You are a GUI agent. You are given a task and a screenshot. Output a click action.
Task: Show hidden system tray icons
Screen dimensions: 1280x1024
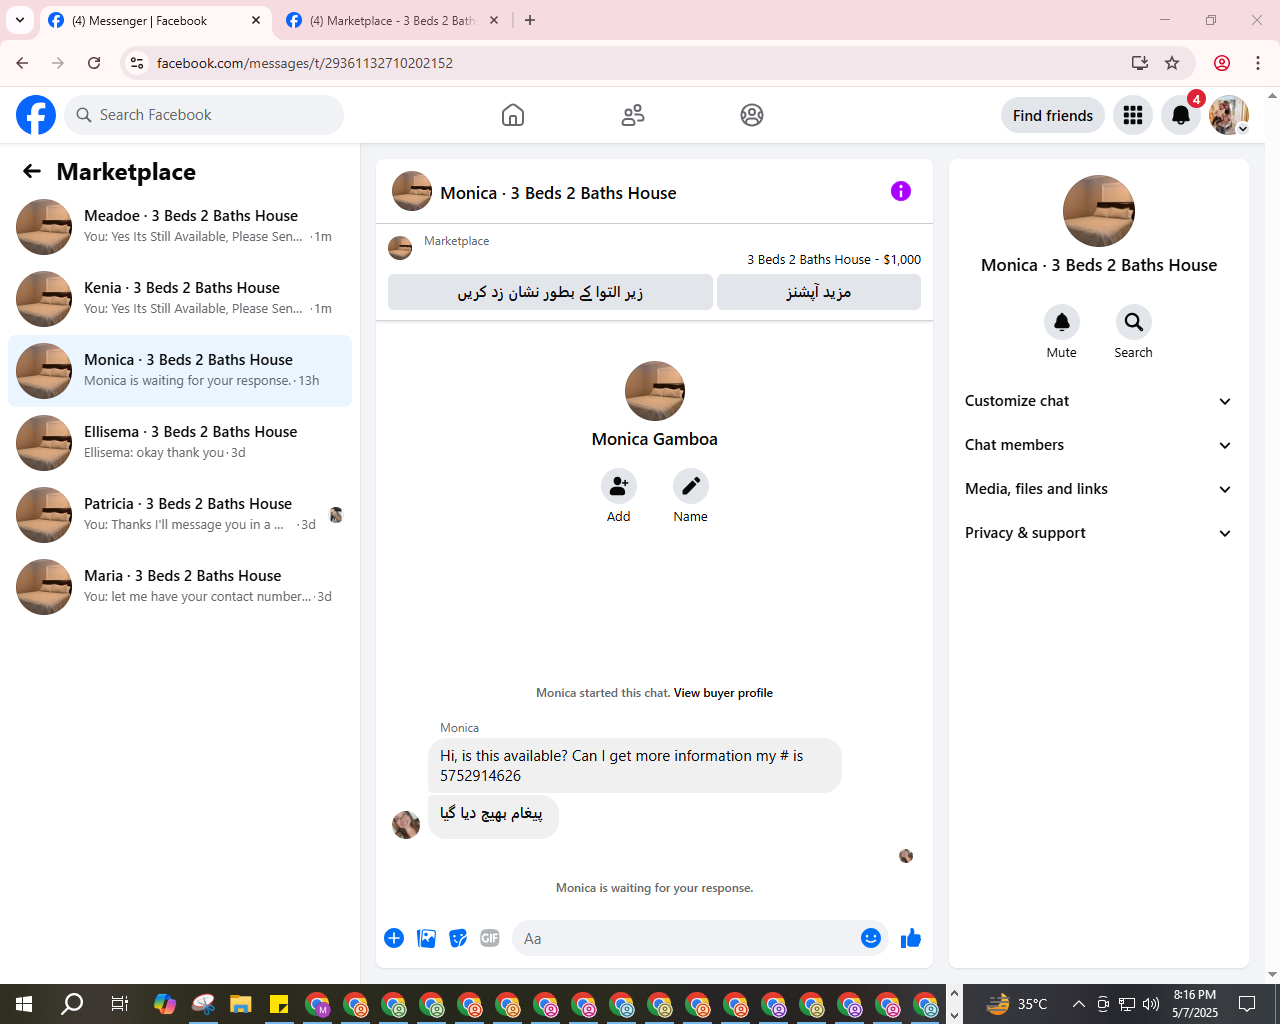pos(1078,1004)
